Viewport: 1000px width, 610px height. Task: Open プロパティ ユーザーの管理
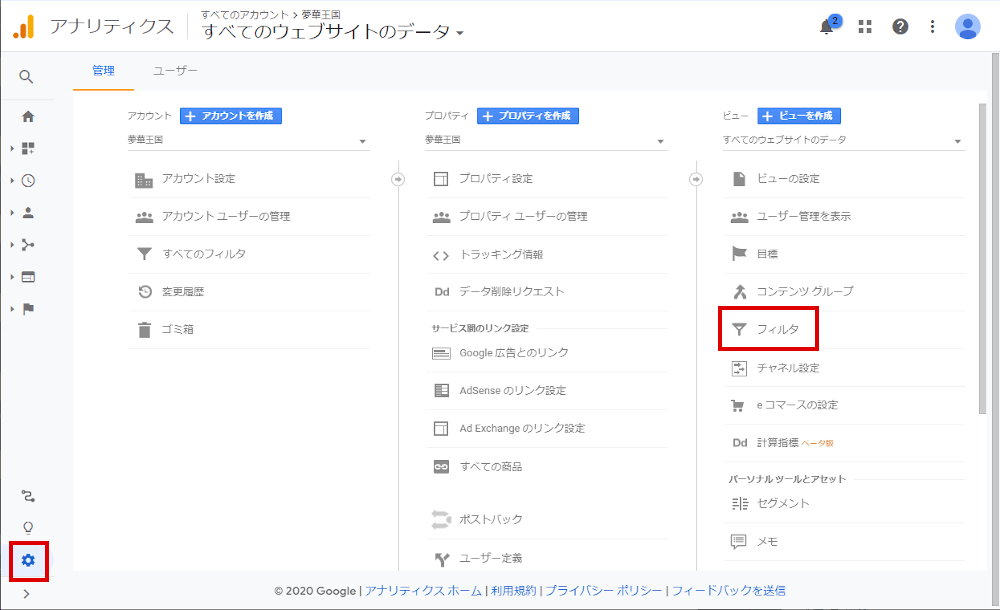click(547, 217)
